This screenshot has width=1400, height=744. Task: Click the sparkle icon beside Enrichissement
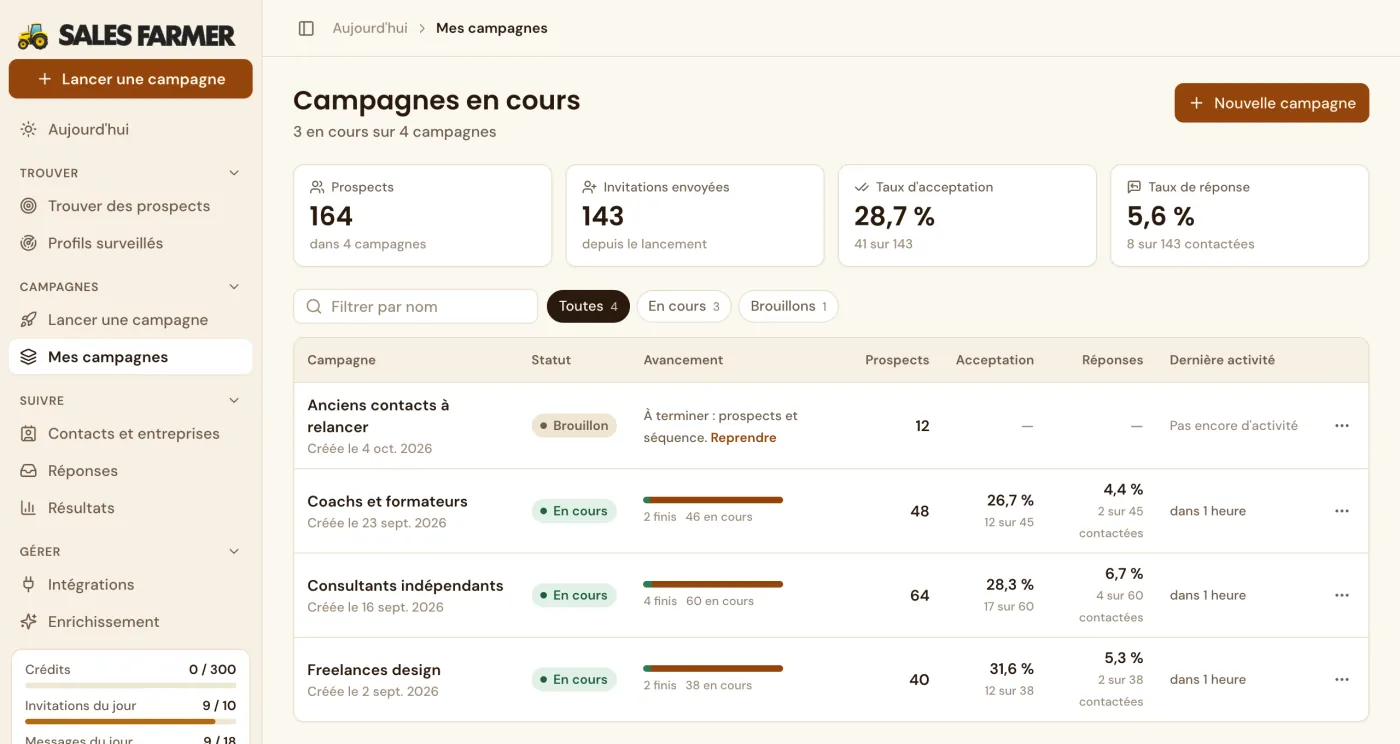(x=29, y=622)
